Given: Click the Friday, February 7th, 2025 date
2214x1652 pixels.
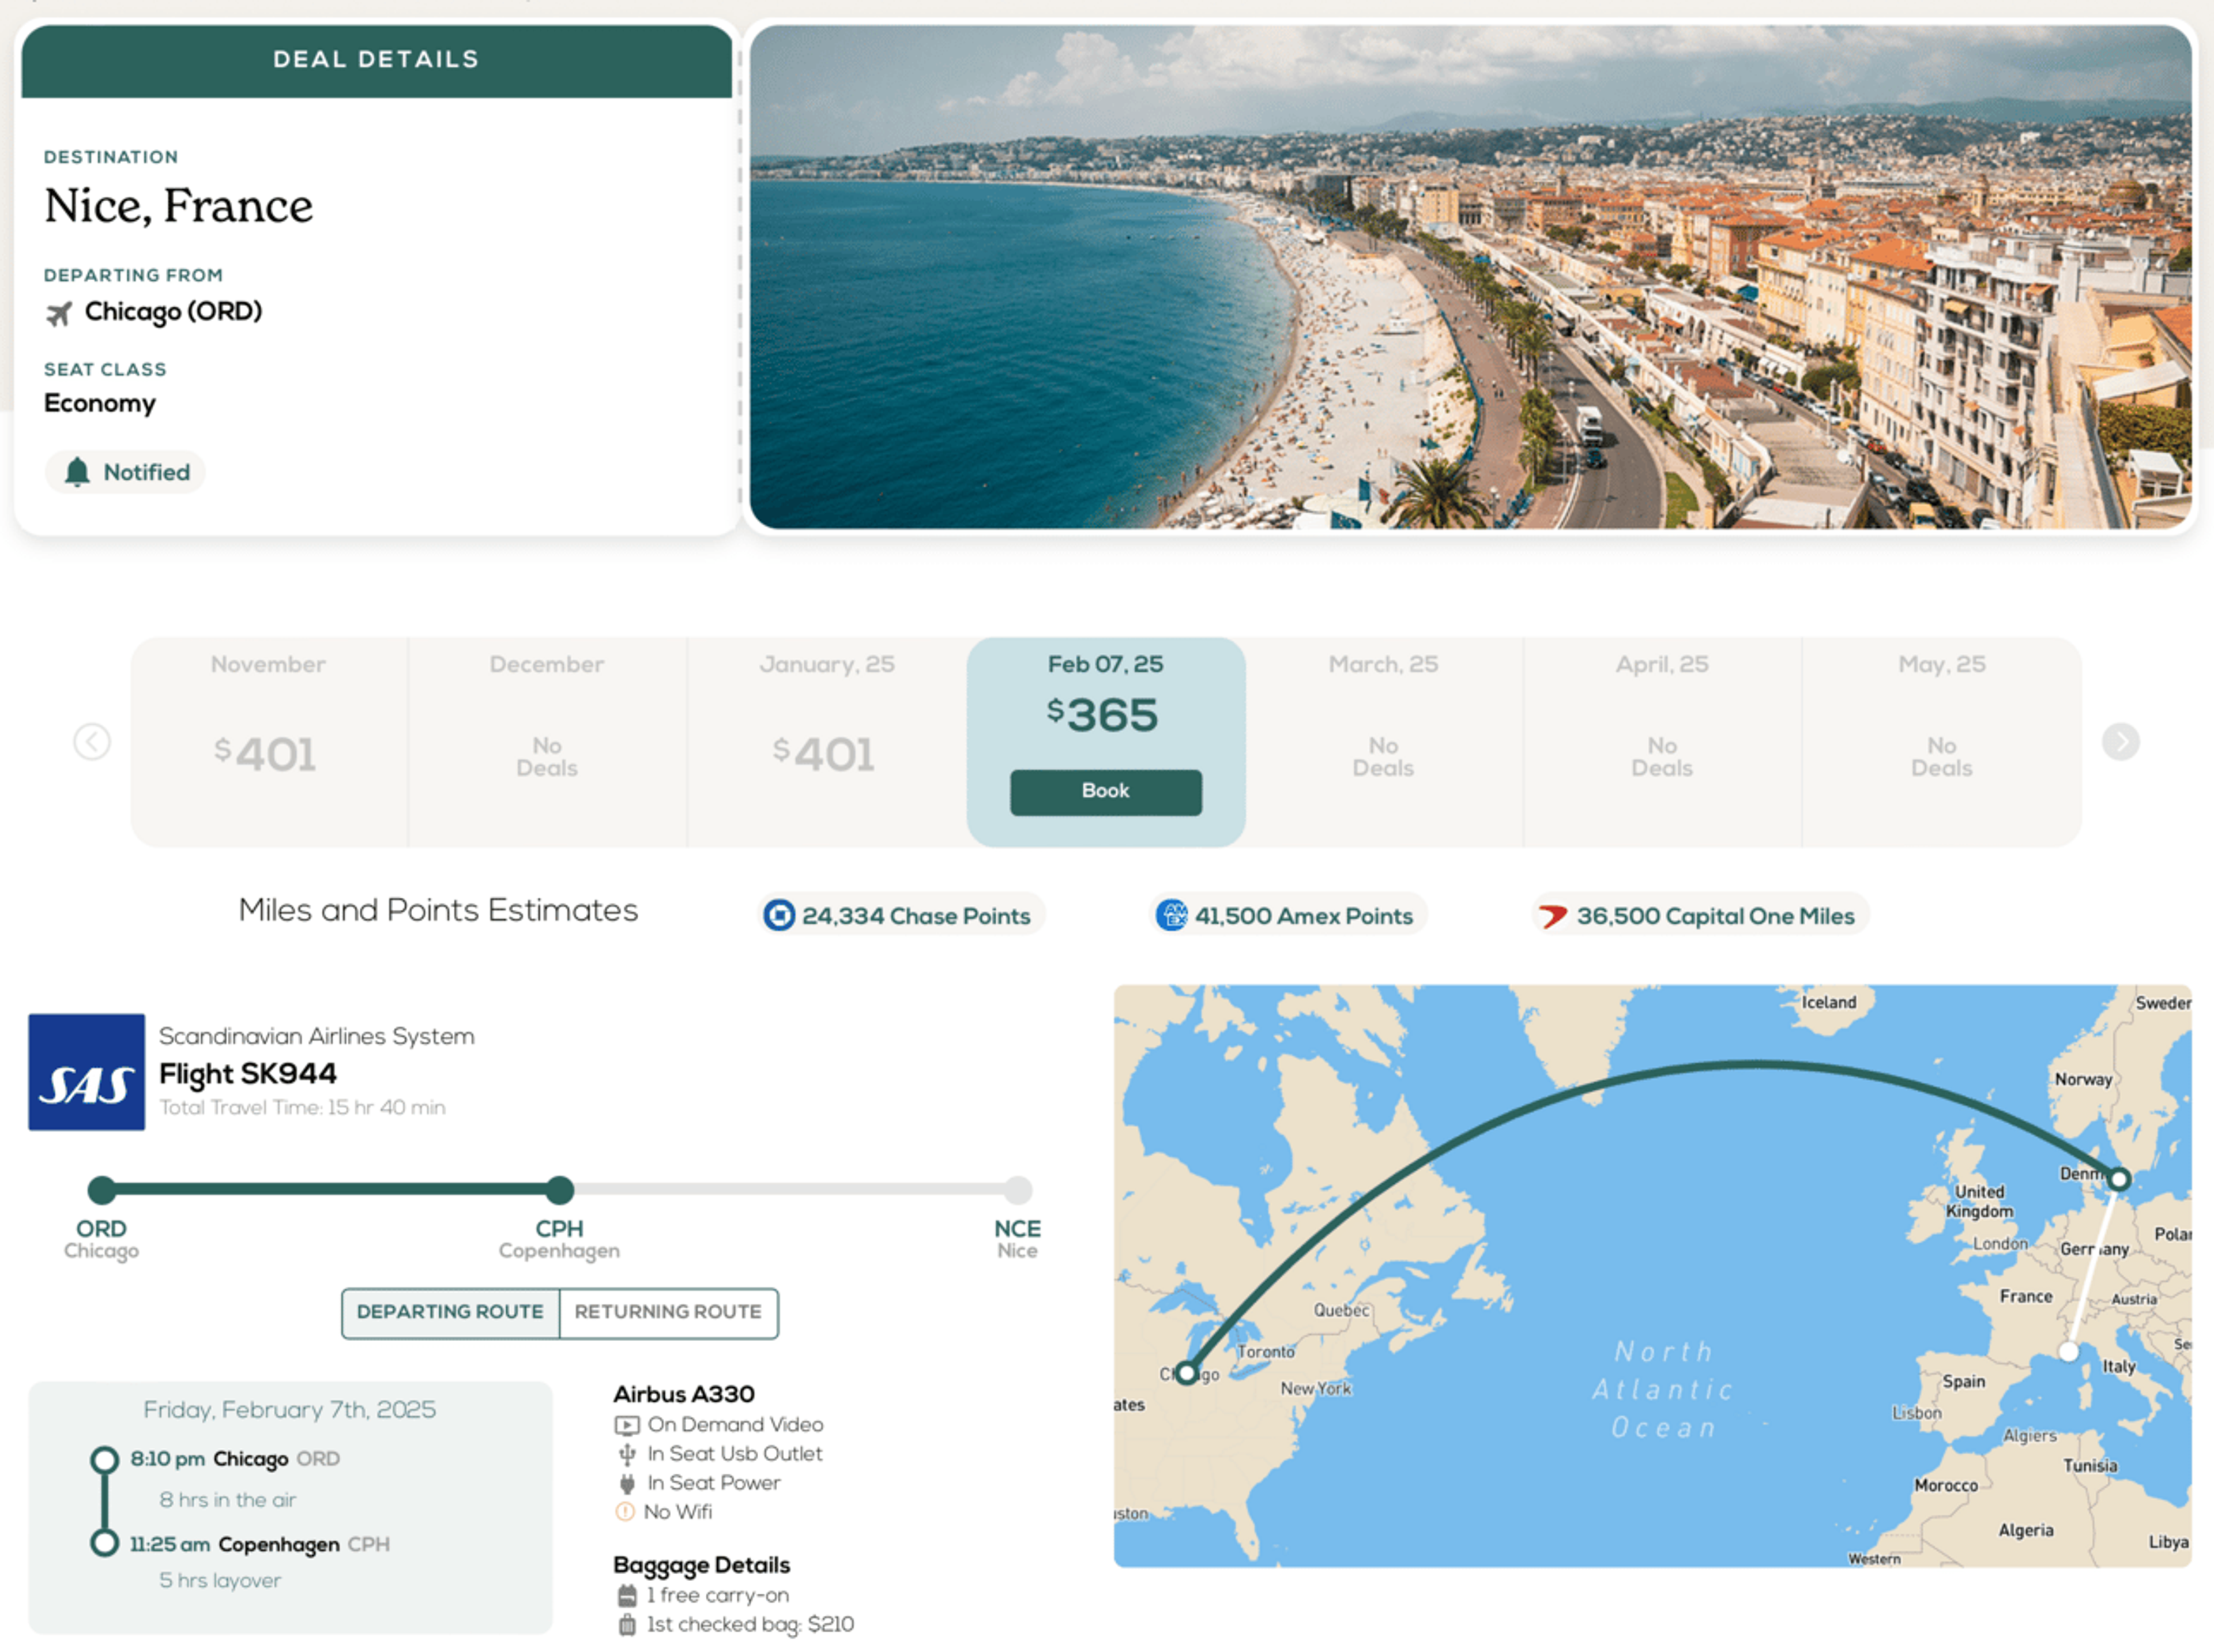Looking at the screenshot, I should pos(289,1409).
